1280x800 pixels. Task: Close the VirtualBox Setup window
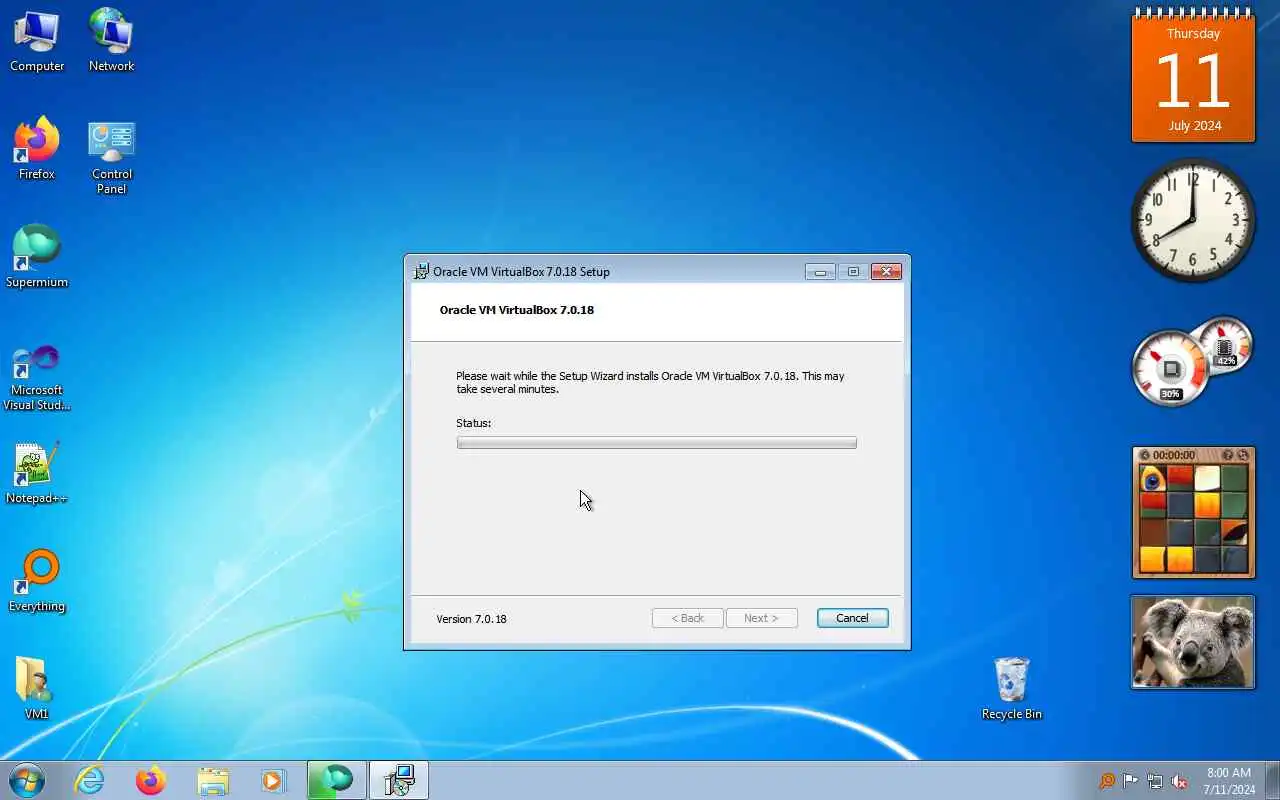pos(886,271)
